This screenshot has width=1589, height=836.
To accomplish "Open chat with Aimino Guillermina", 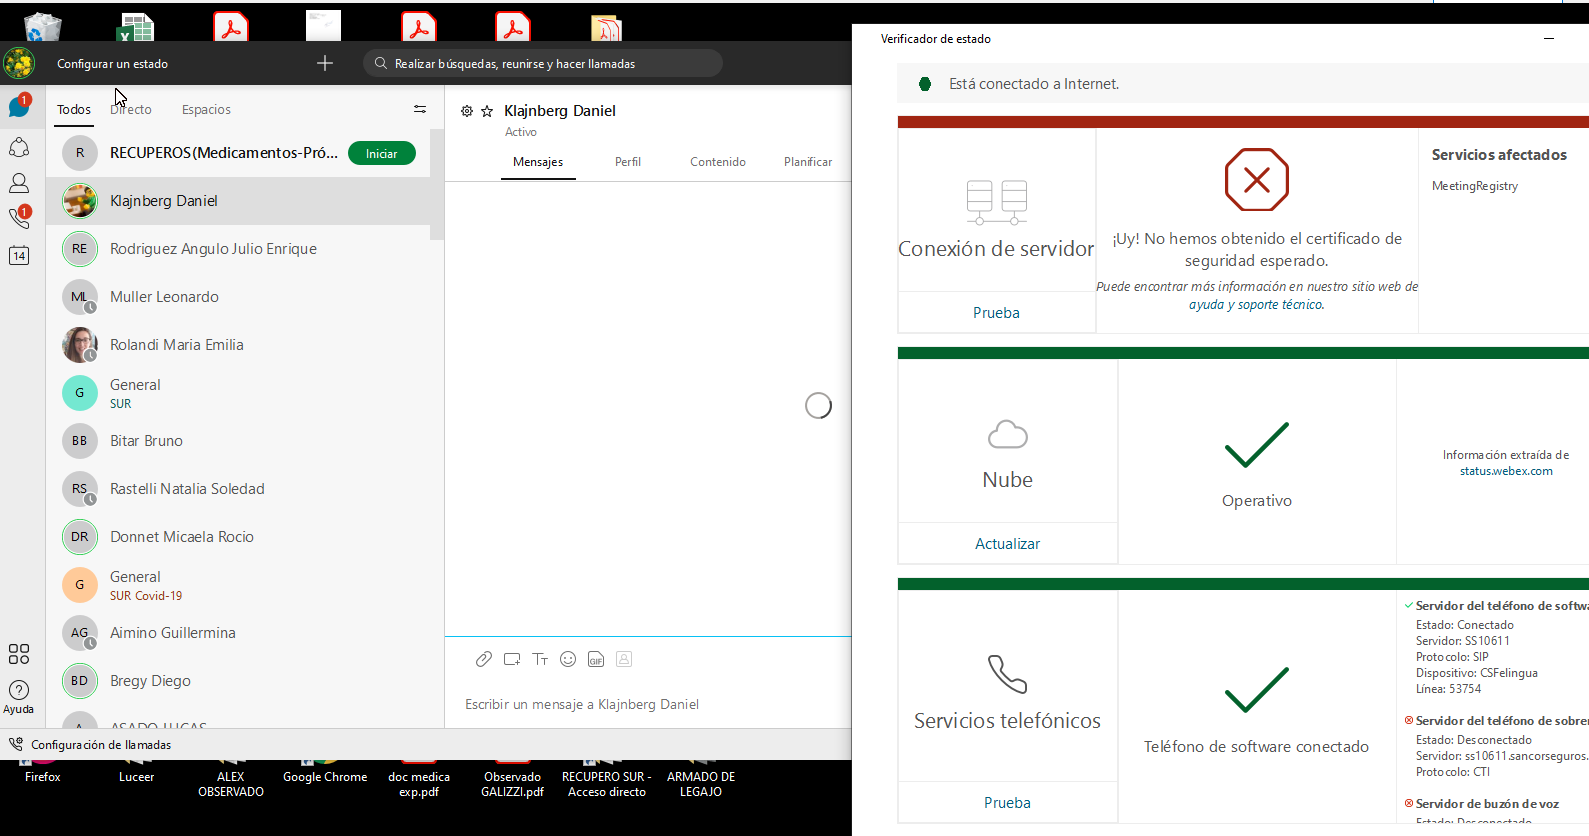I will pyautogui.click(x=238, y=633).
